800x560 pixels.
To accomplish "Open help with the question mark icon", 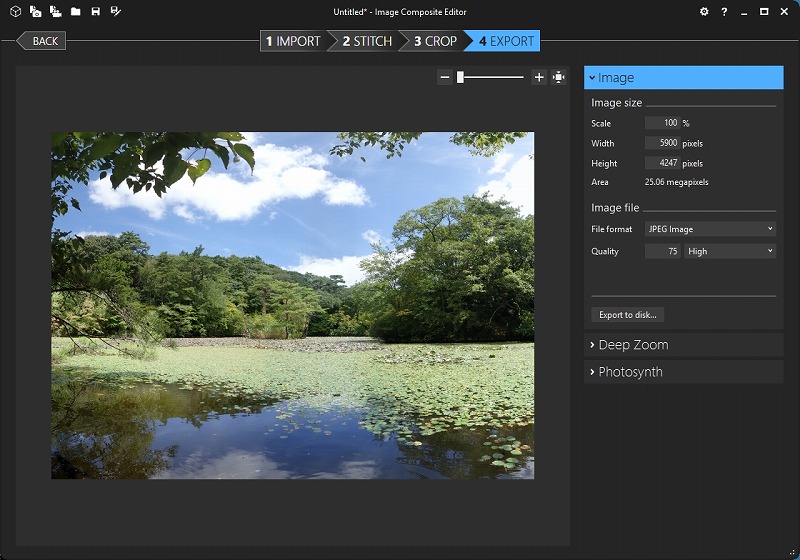I will [724, 11].
